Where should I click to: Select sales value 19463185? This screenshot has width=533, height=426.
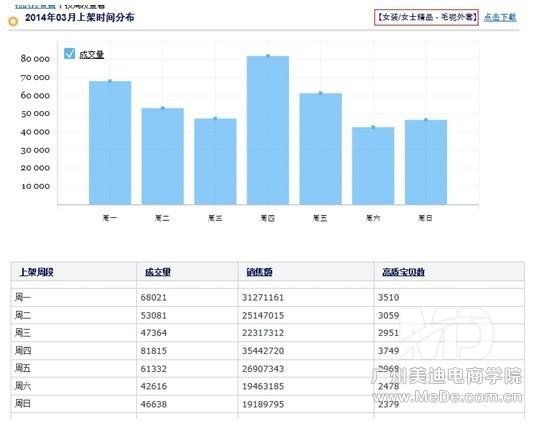tap(263, 386)
